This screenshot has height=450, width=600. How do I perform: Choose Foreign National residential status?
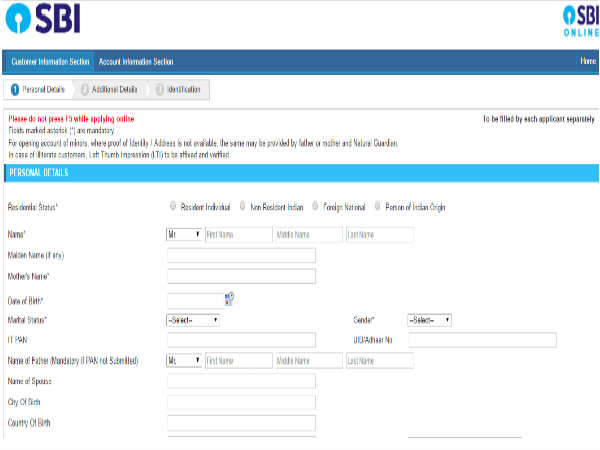315,207
